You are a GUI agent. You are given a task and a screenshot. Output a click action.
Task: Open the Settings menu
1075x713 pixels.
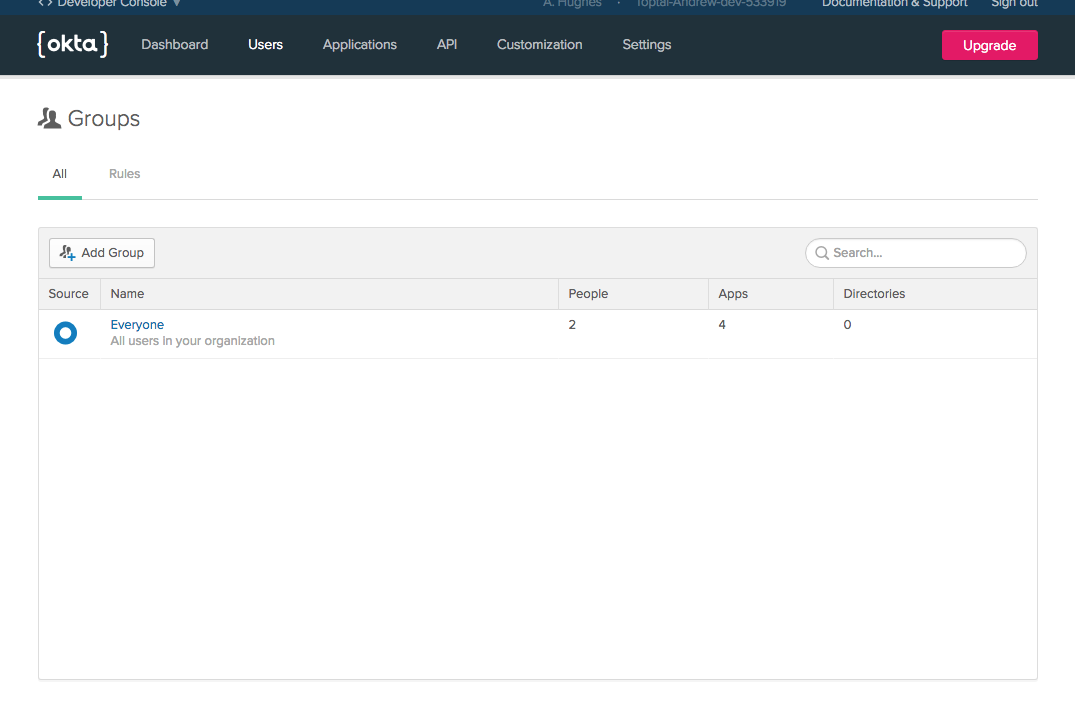click(646, 44)
